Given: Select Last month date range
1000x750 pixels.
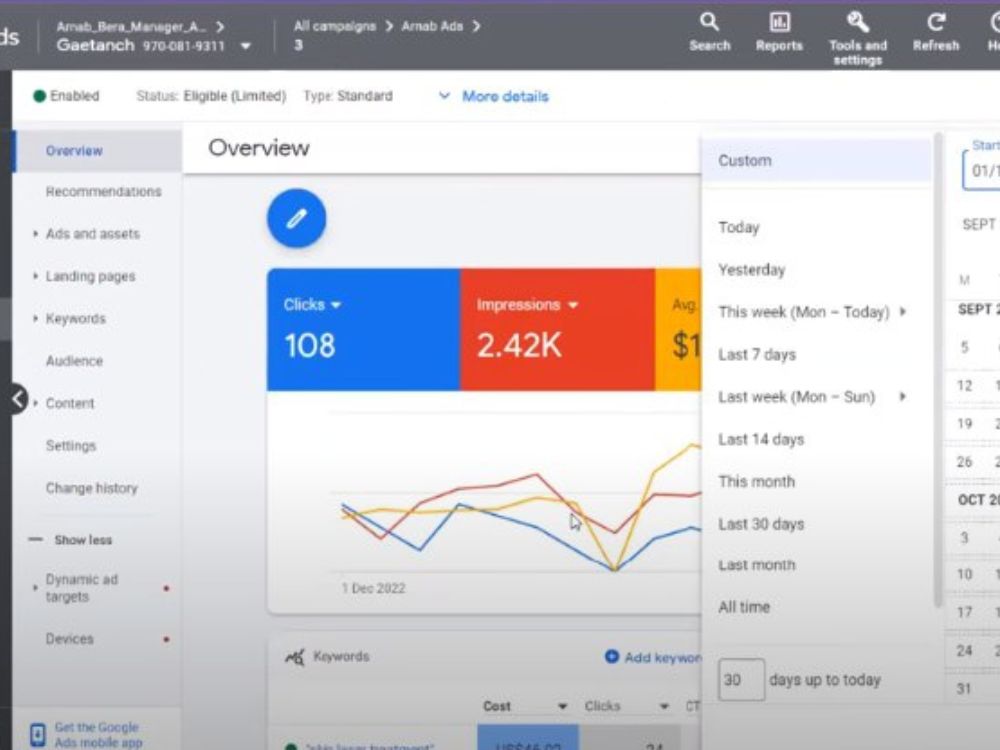Looking at the screenshot, I should (756, 565).
